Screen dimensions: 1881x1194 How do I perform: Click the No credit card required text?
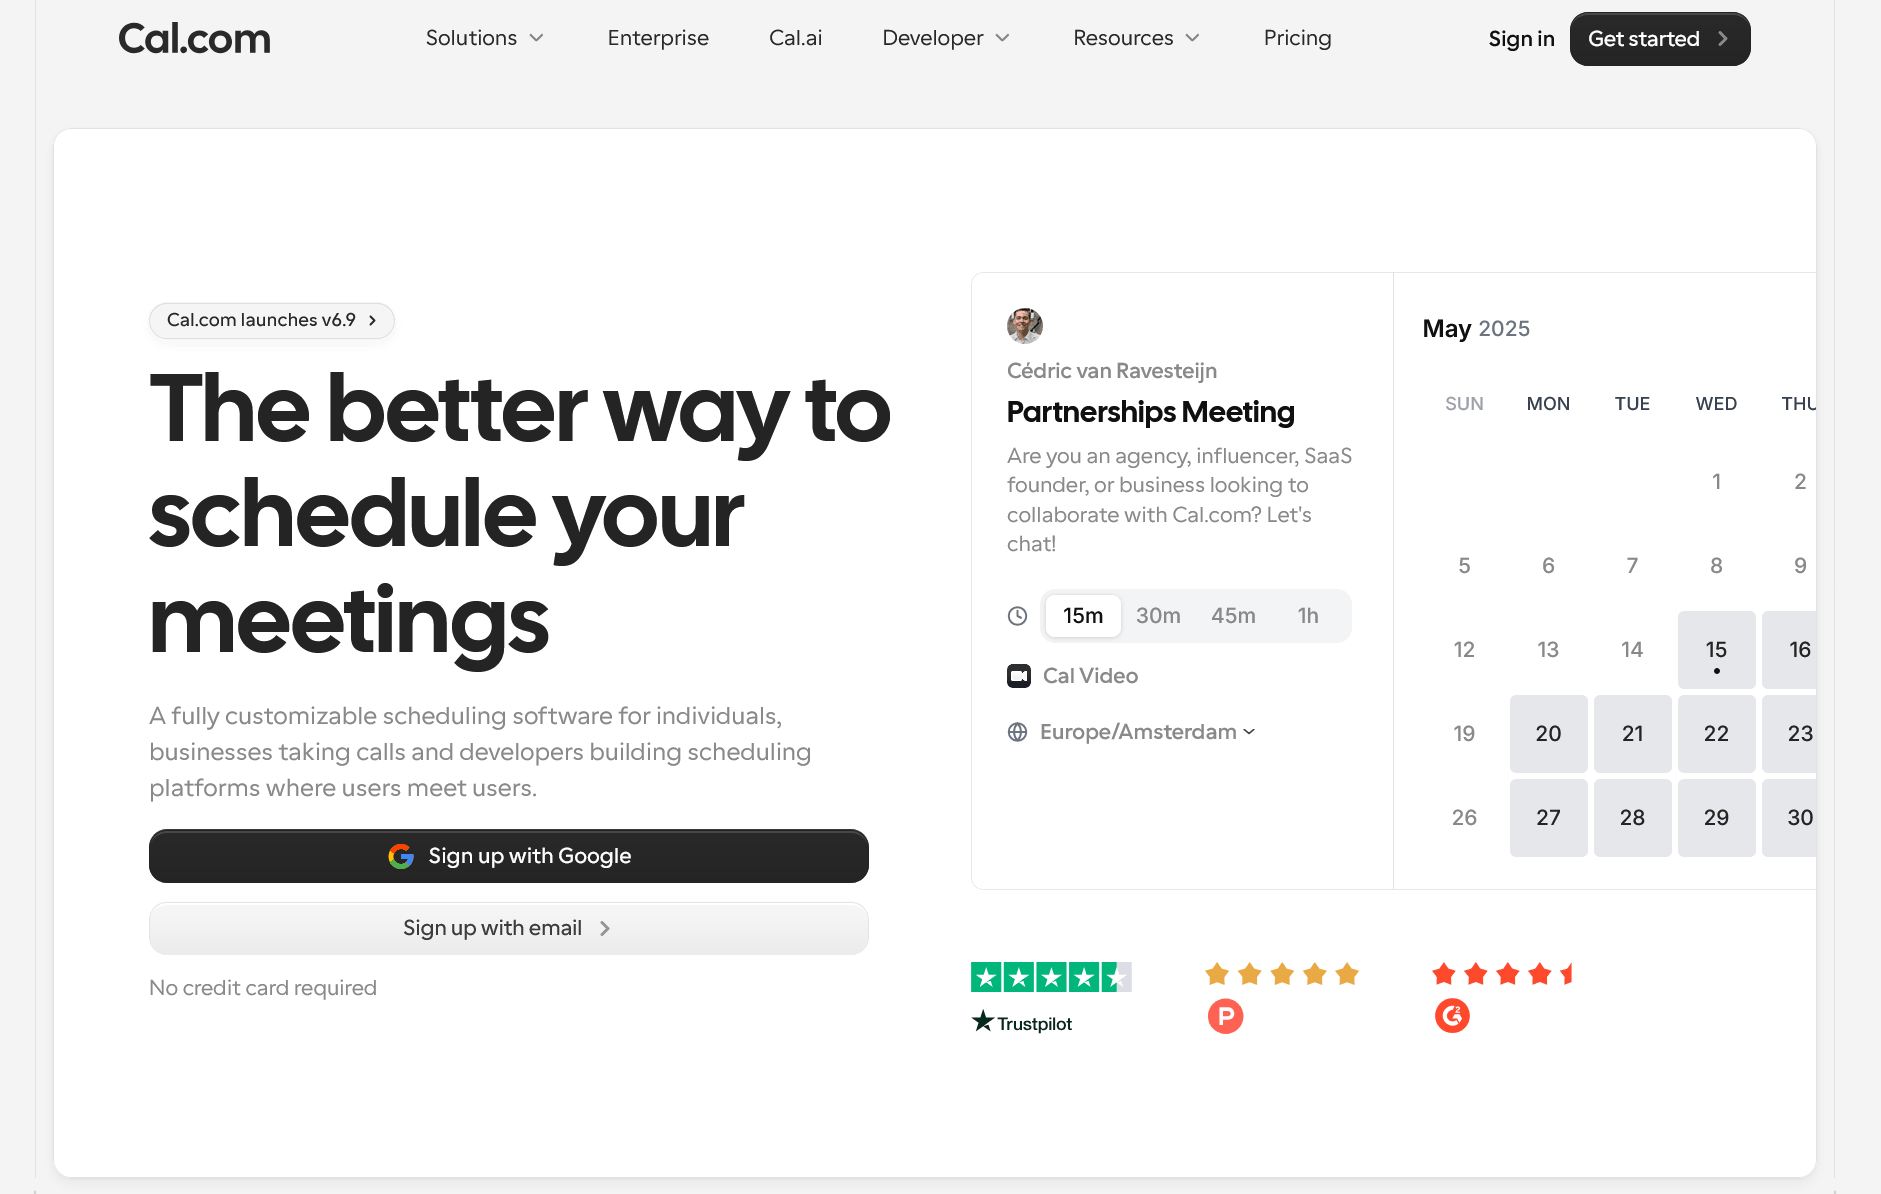click(x=263, y=988)
